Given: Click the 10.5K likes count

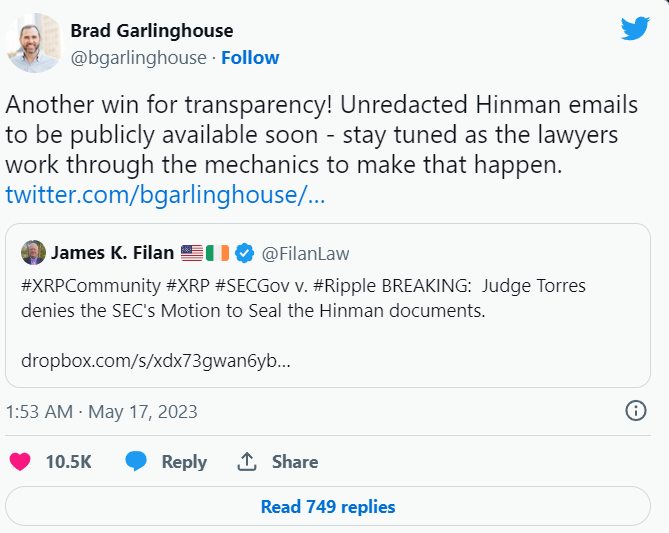Looking at the screenshot, I should click(x=68, y=462).
